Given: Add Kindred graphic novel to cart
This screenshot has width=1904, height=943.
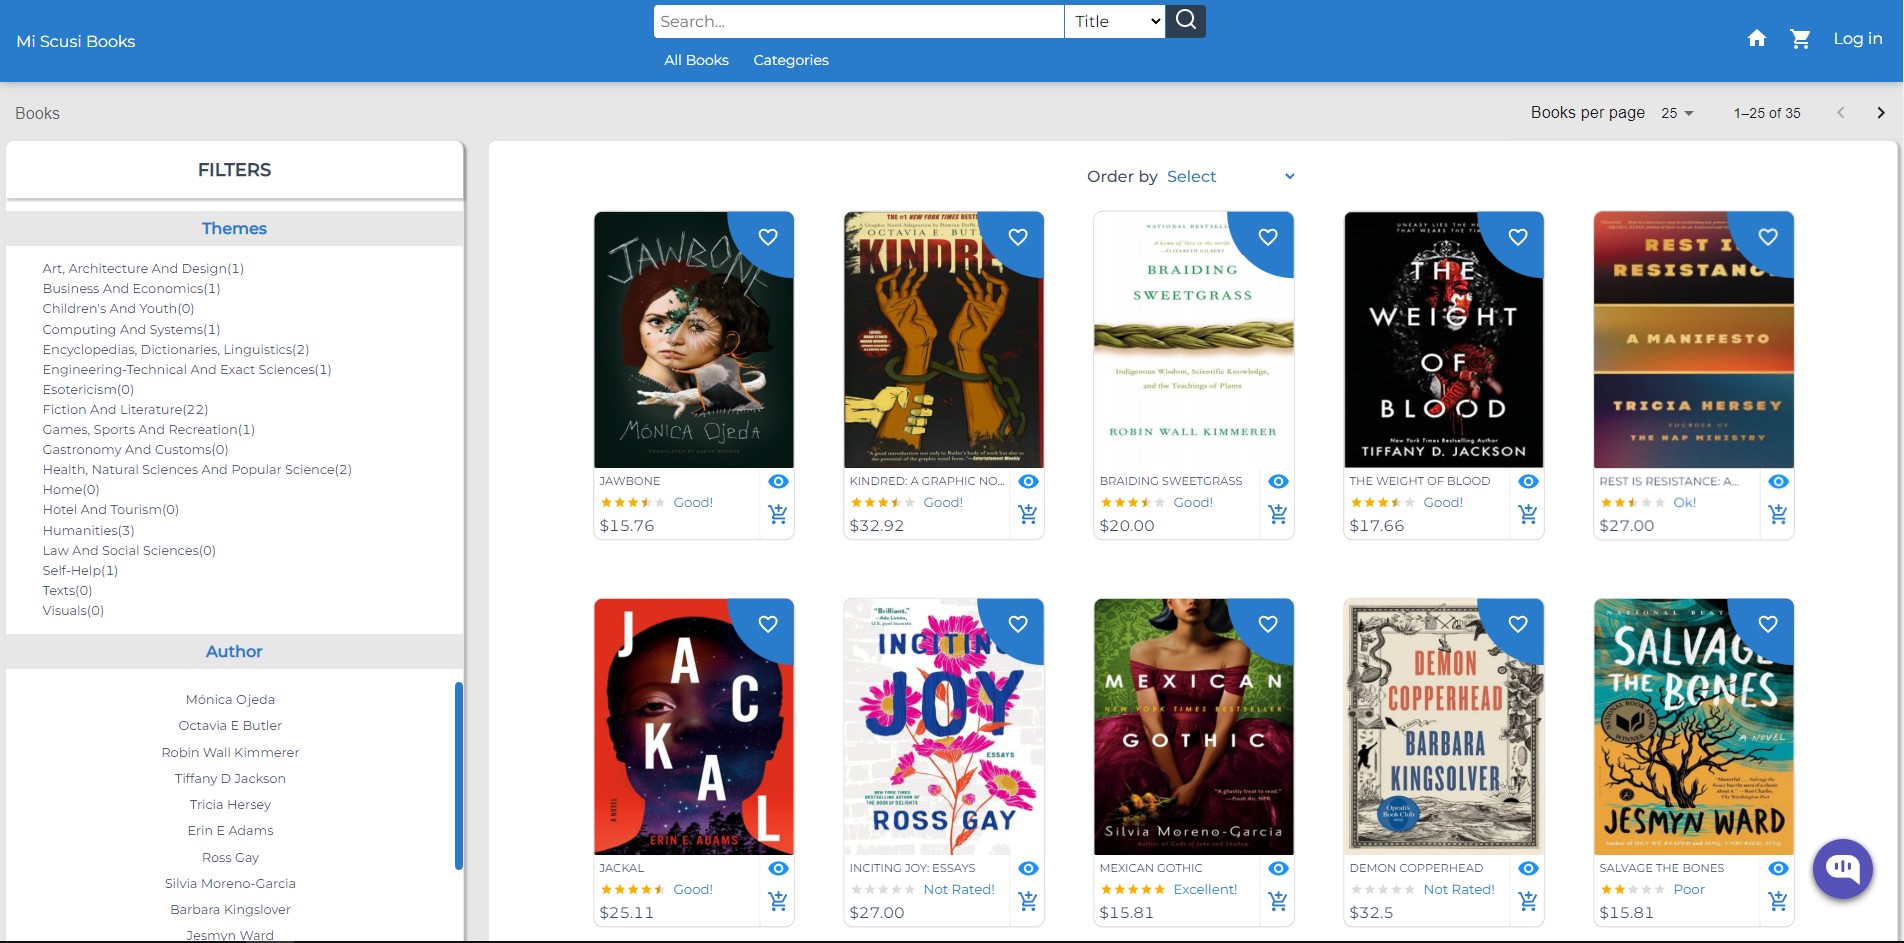Looking at the screenshot, I should 1028,514.
